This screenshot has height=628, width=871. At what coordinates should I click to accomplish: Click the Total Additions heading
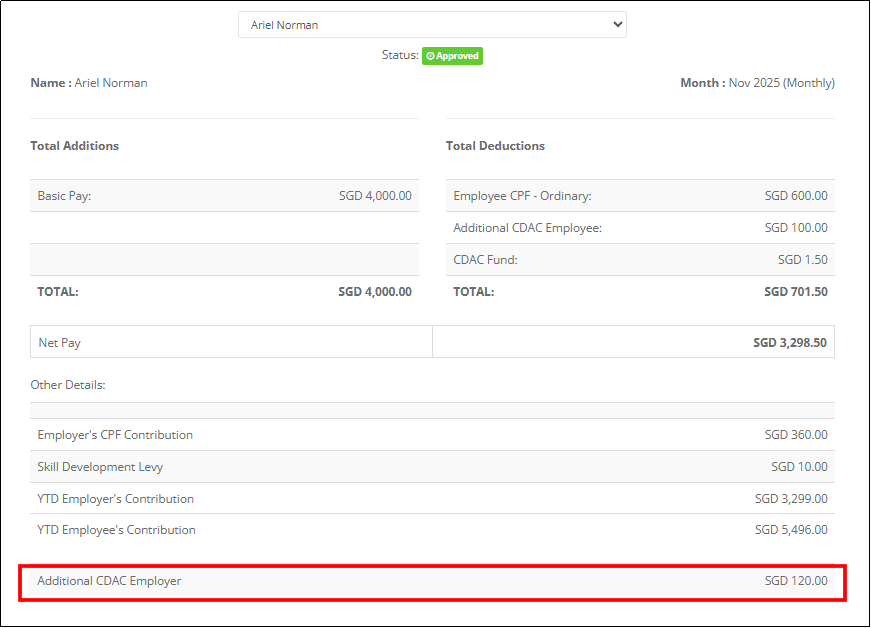pyautogui.click(x=74, y=145)
